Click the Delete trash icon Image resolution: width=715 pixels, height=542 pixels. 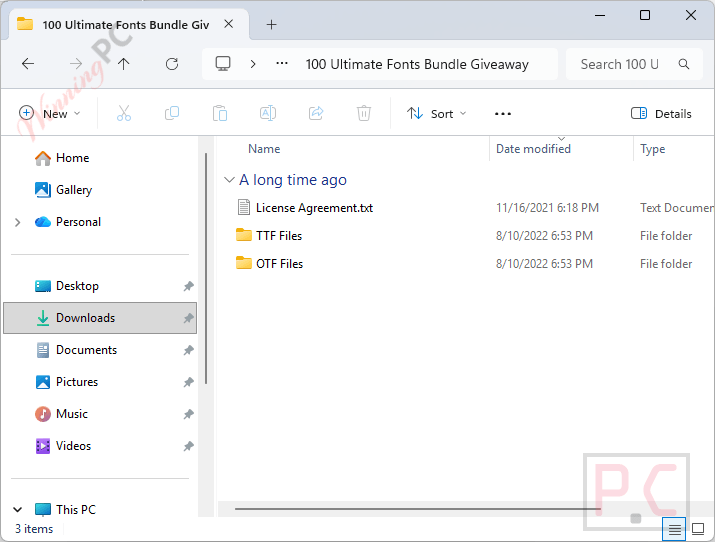(x=363, y=113)
